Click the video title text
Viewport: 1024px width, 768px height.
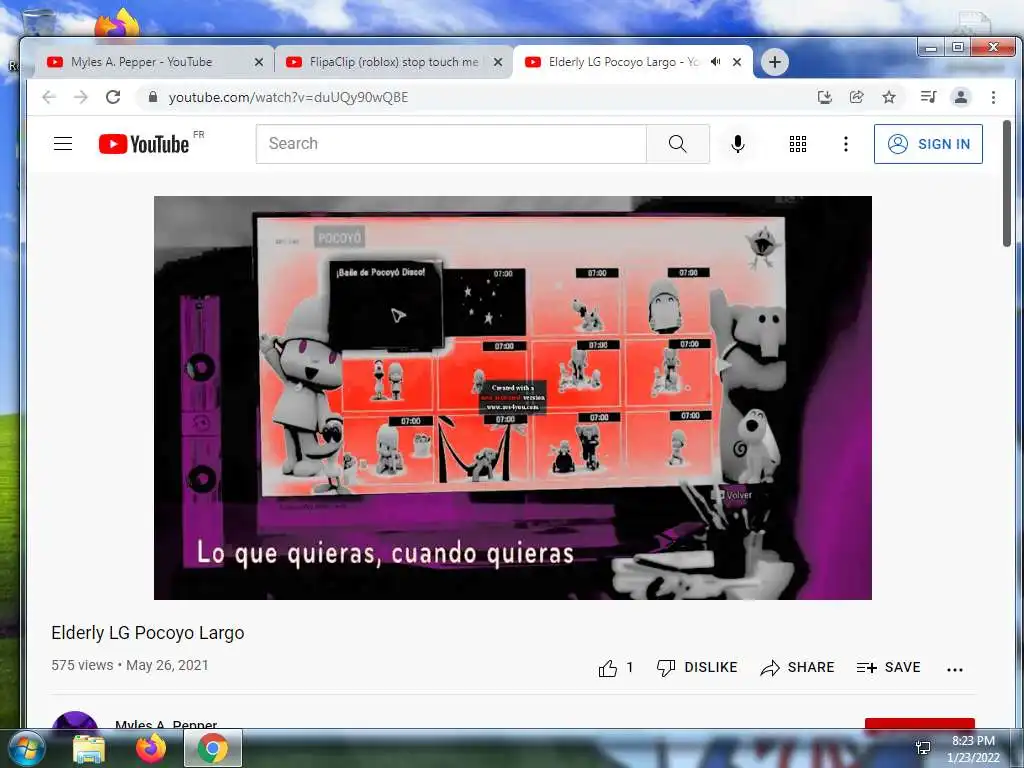pyautogui.click(x=148, y=633)
